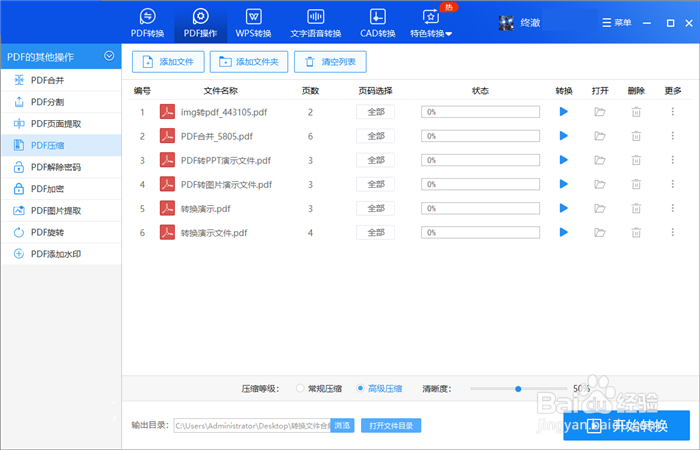Click the 开始转换 button
700x450 pixels.
[626, 425]
